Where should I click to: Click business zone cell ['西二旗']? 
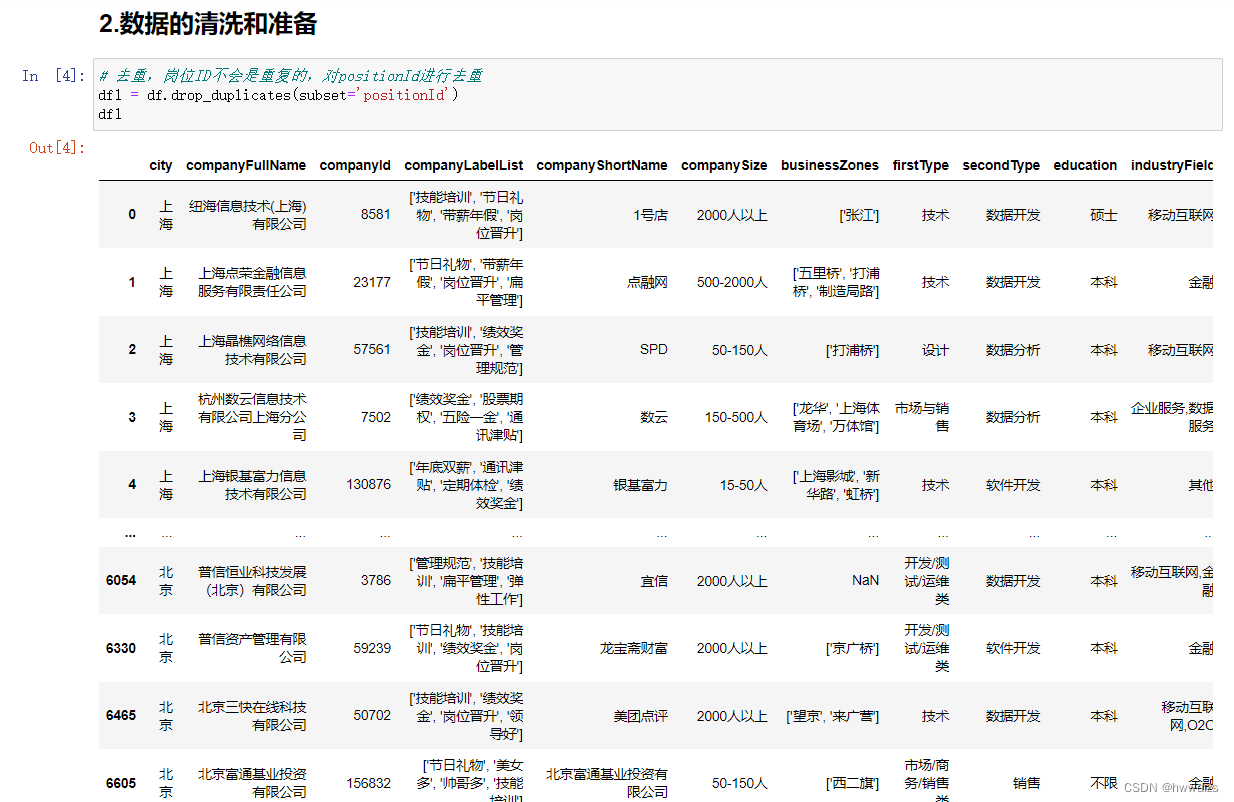(852, 783)
